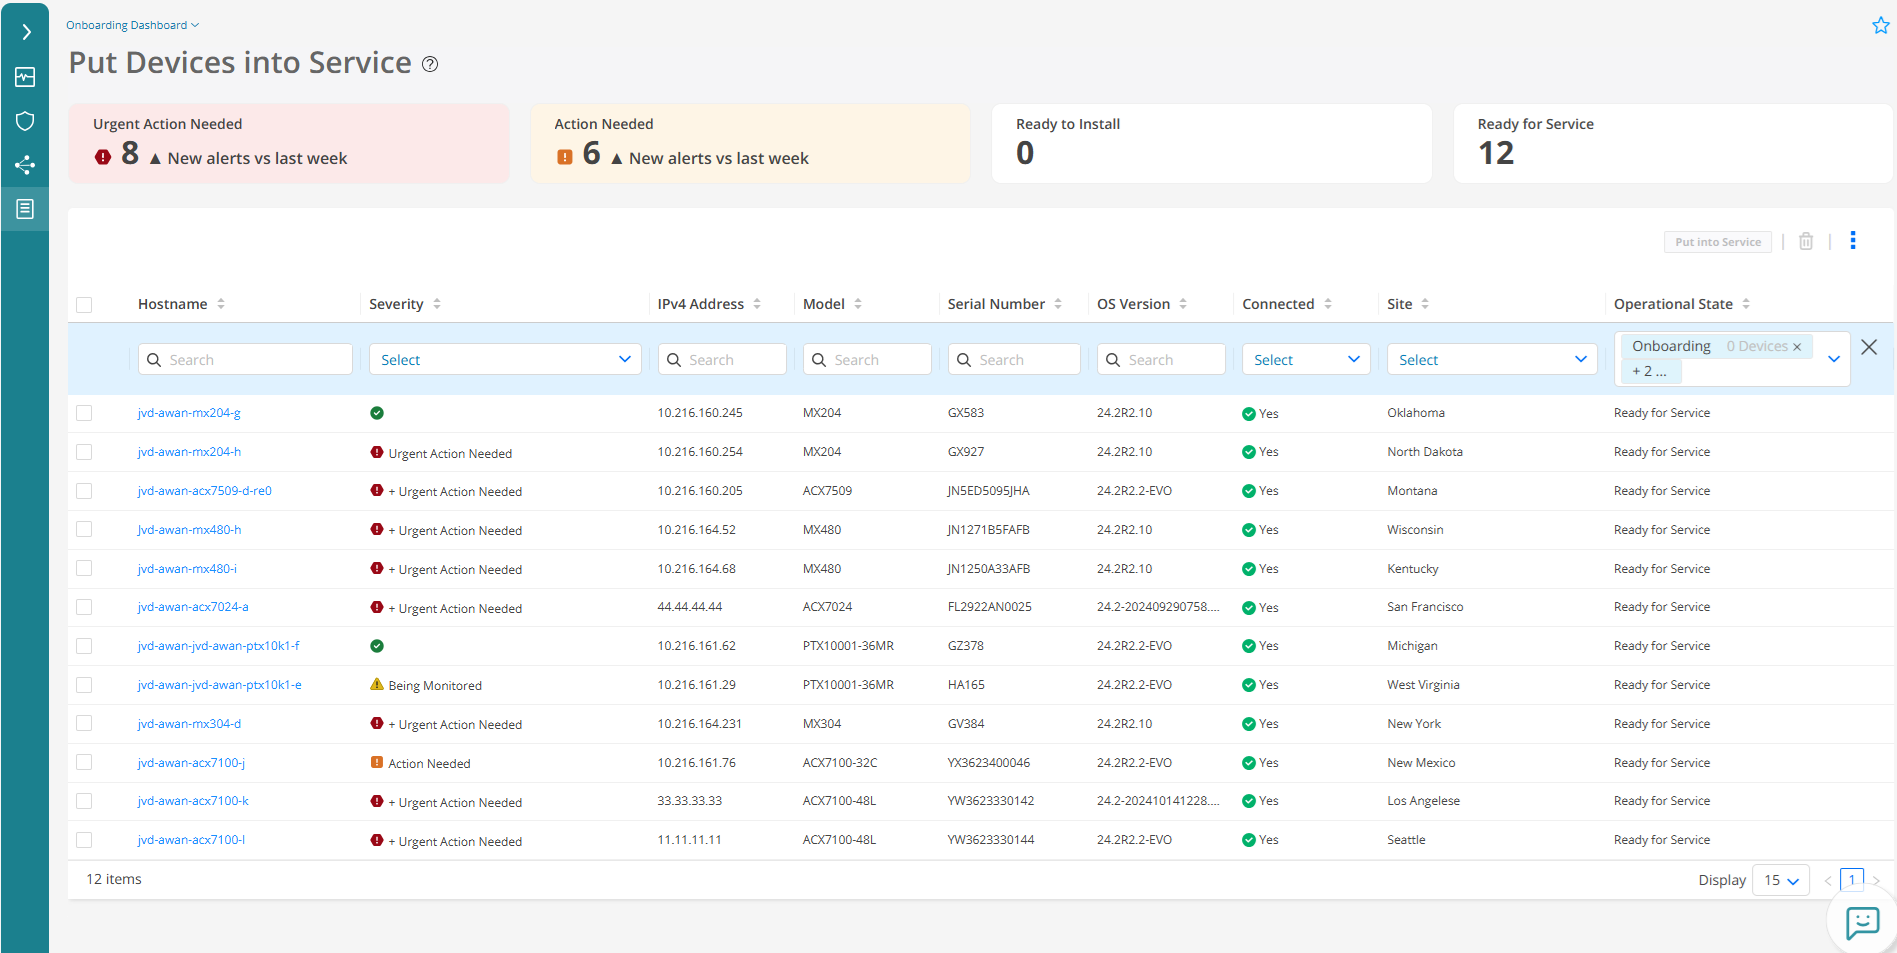Open the monitoring chart sidebar icon
The image size is (1897, 953).
tap(25, 77)
